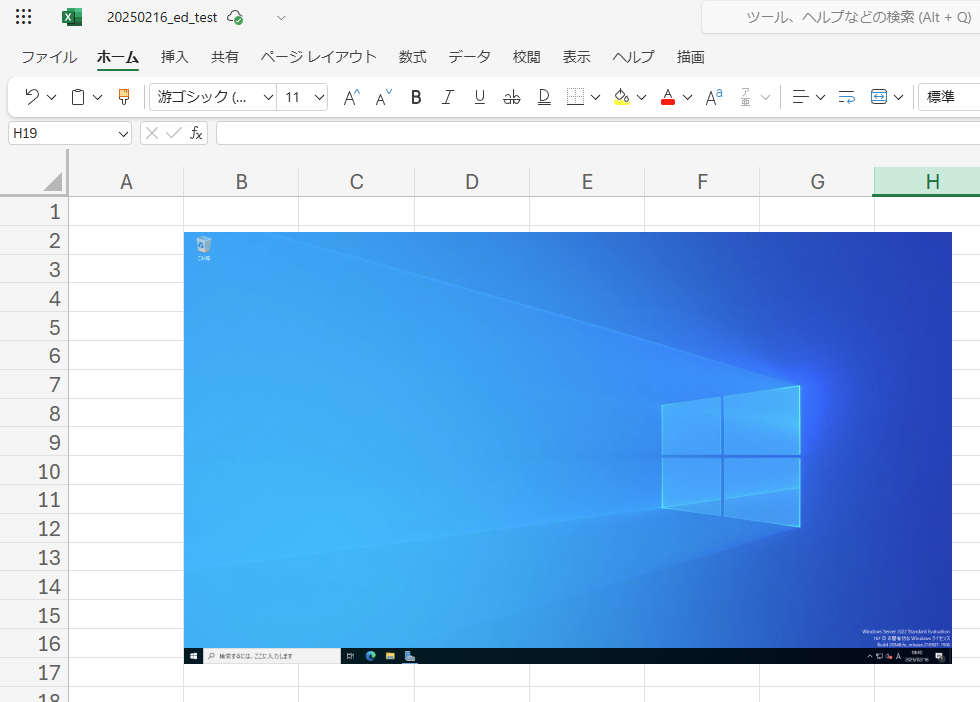This screenshot has height=702, width=980.
Task: Open the Name Box dropdown arrow
Action: click(x=124, y=133)
